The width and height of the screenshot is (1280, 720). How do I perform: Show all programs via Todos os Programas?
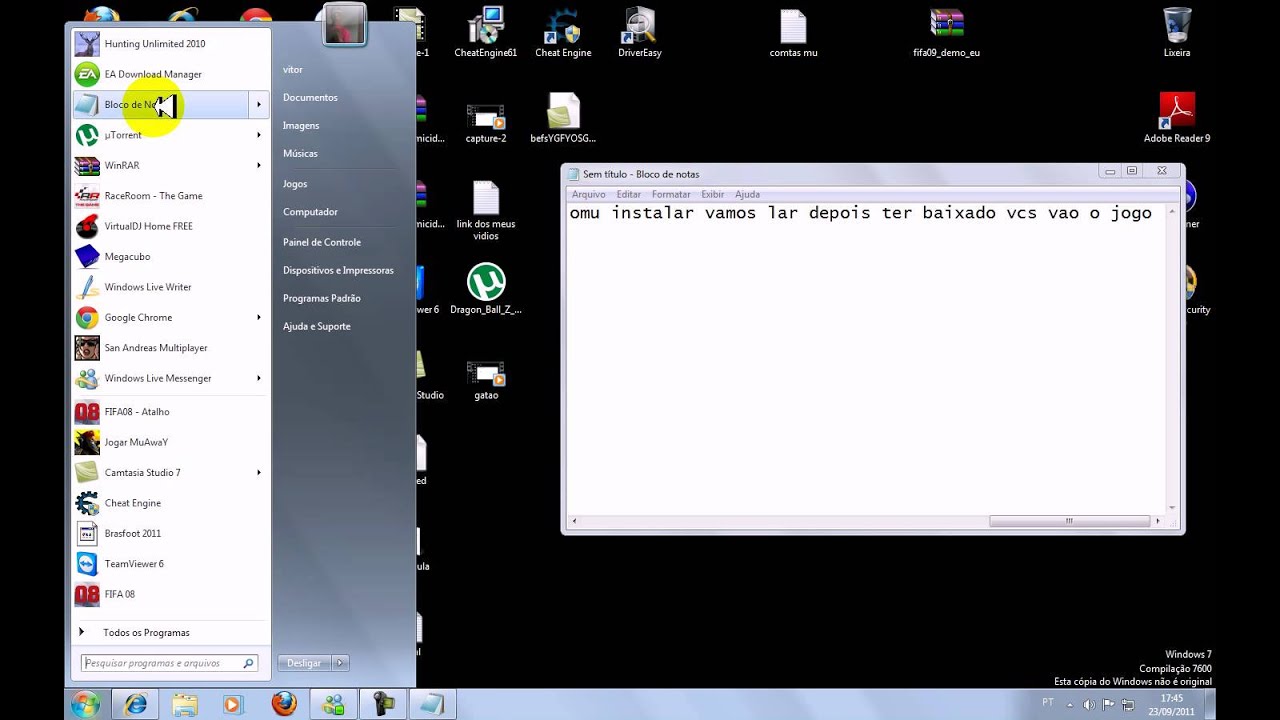point(146,633)
